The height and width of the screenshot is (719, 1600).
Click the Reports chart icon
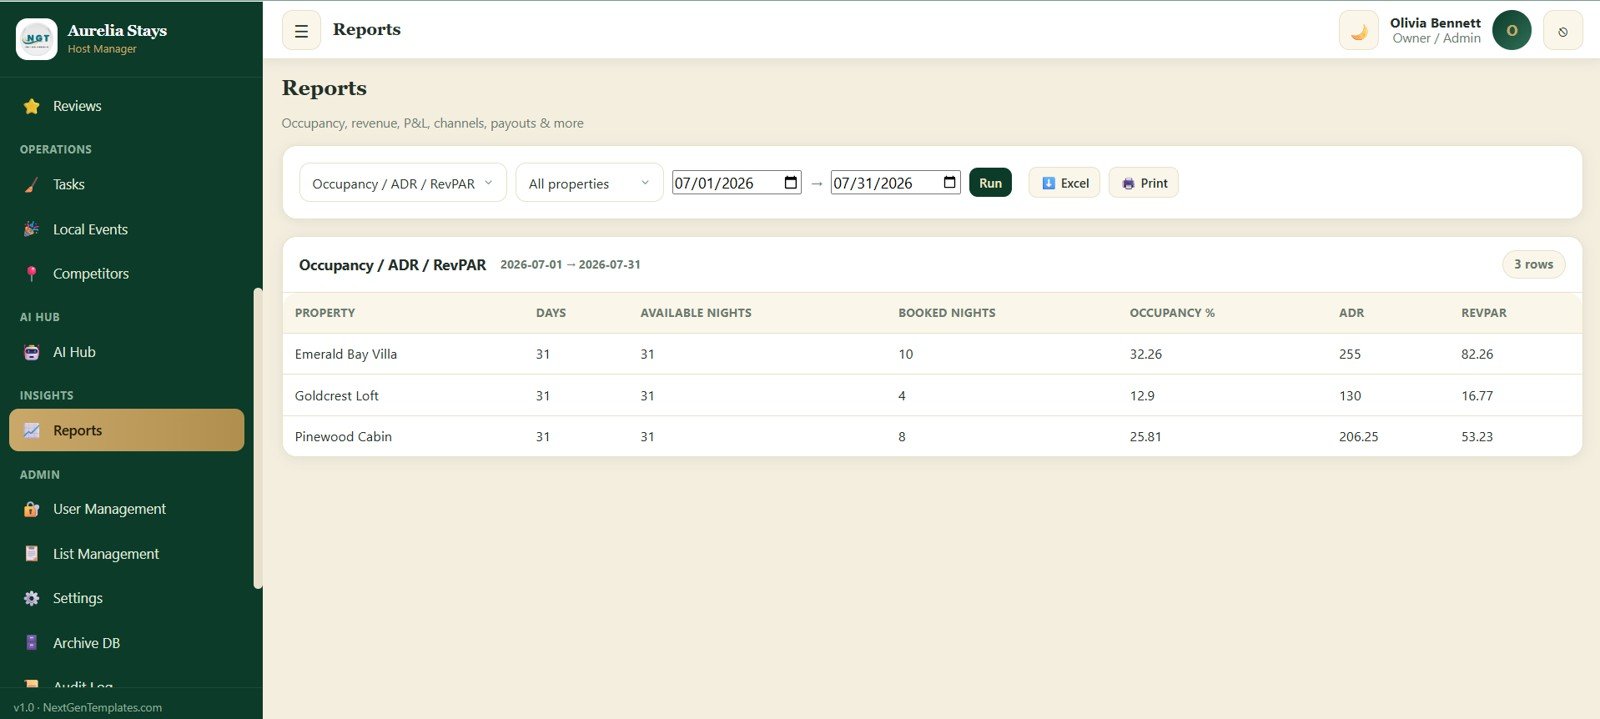click(x=32, y=430)
